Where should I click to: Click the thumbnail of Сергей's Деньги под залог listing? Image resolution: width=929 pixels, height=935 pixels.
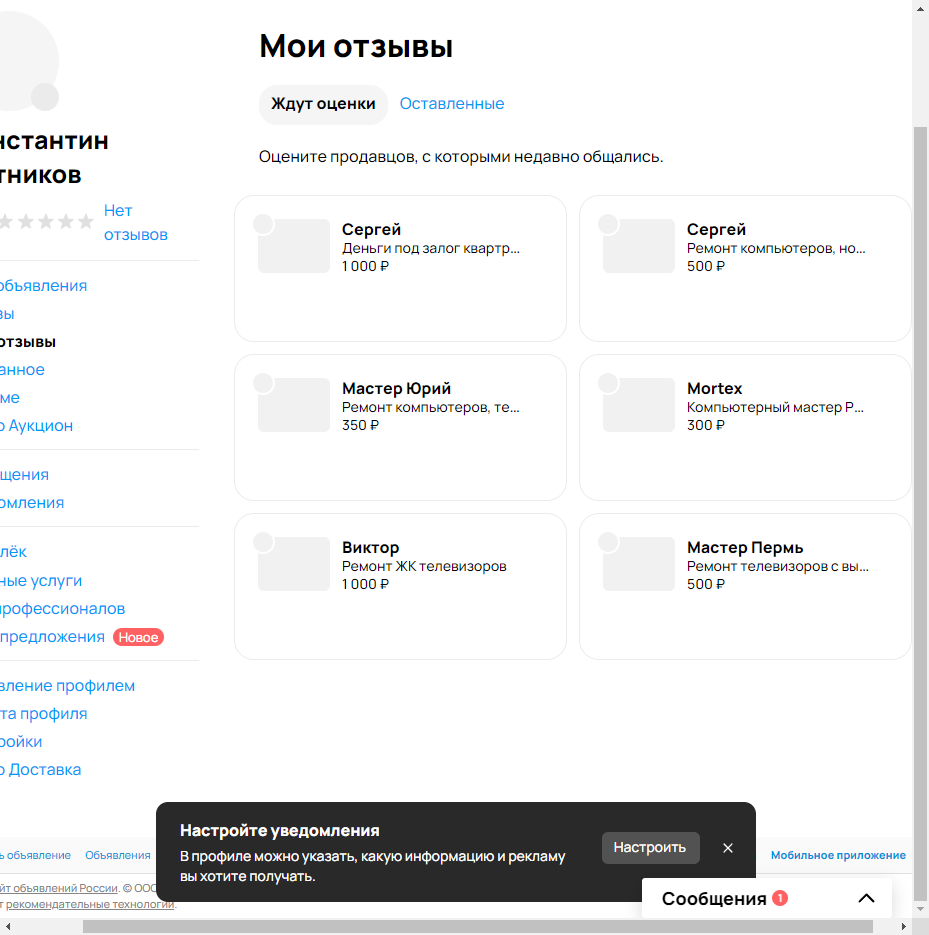pos(294,246)
